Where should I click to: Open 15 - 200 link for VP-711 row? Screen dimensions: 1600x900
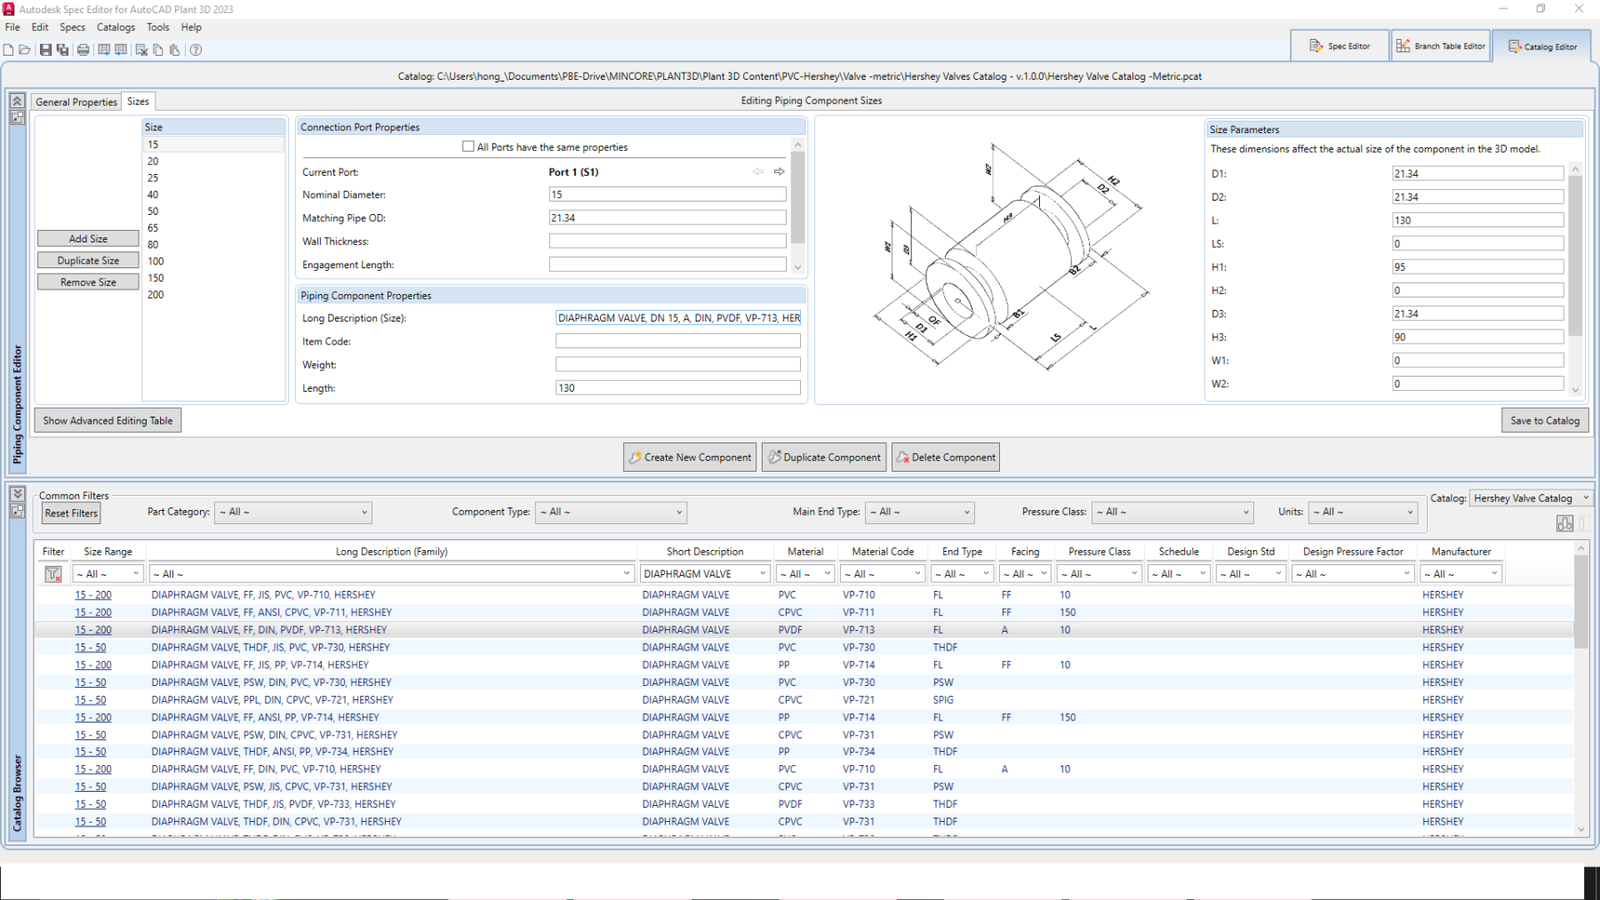click(x=93, y=613)
